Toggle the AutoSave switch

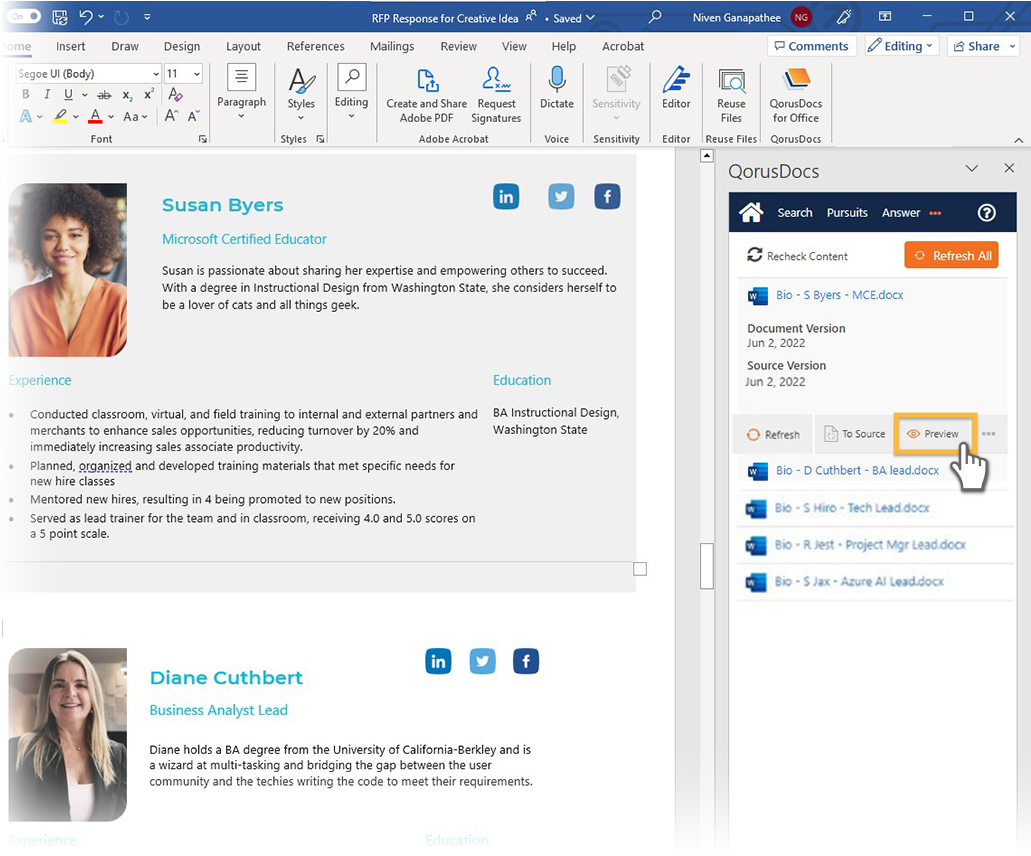[x=25, y=16]
